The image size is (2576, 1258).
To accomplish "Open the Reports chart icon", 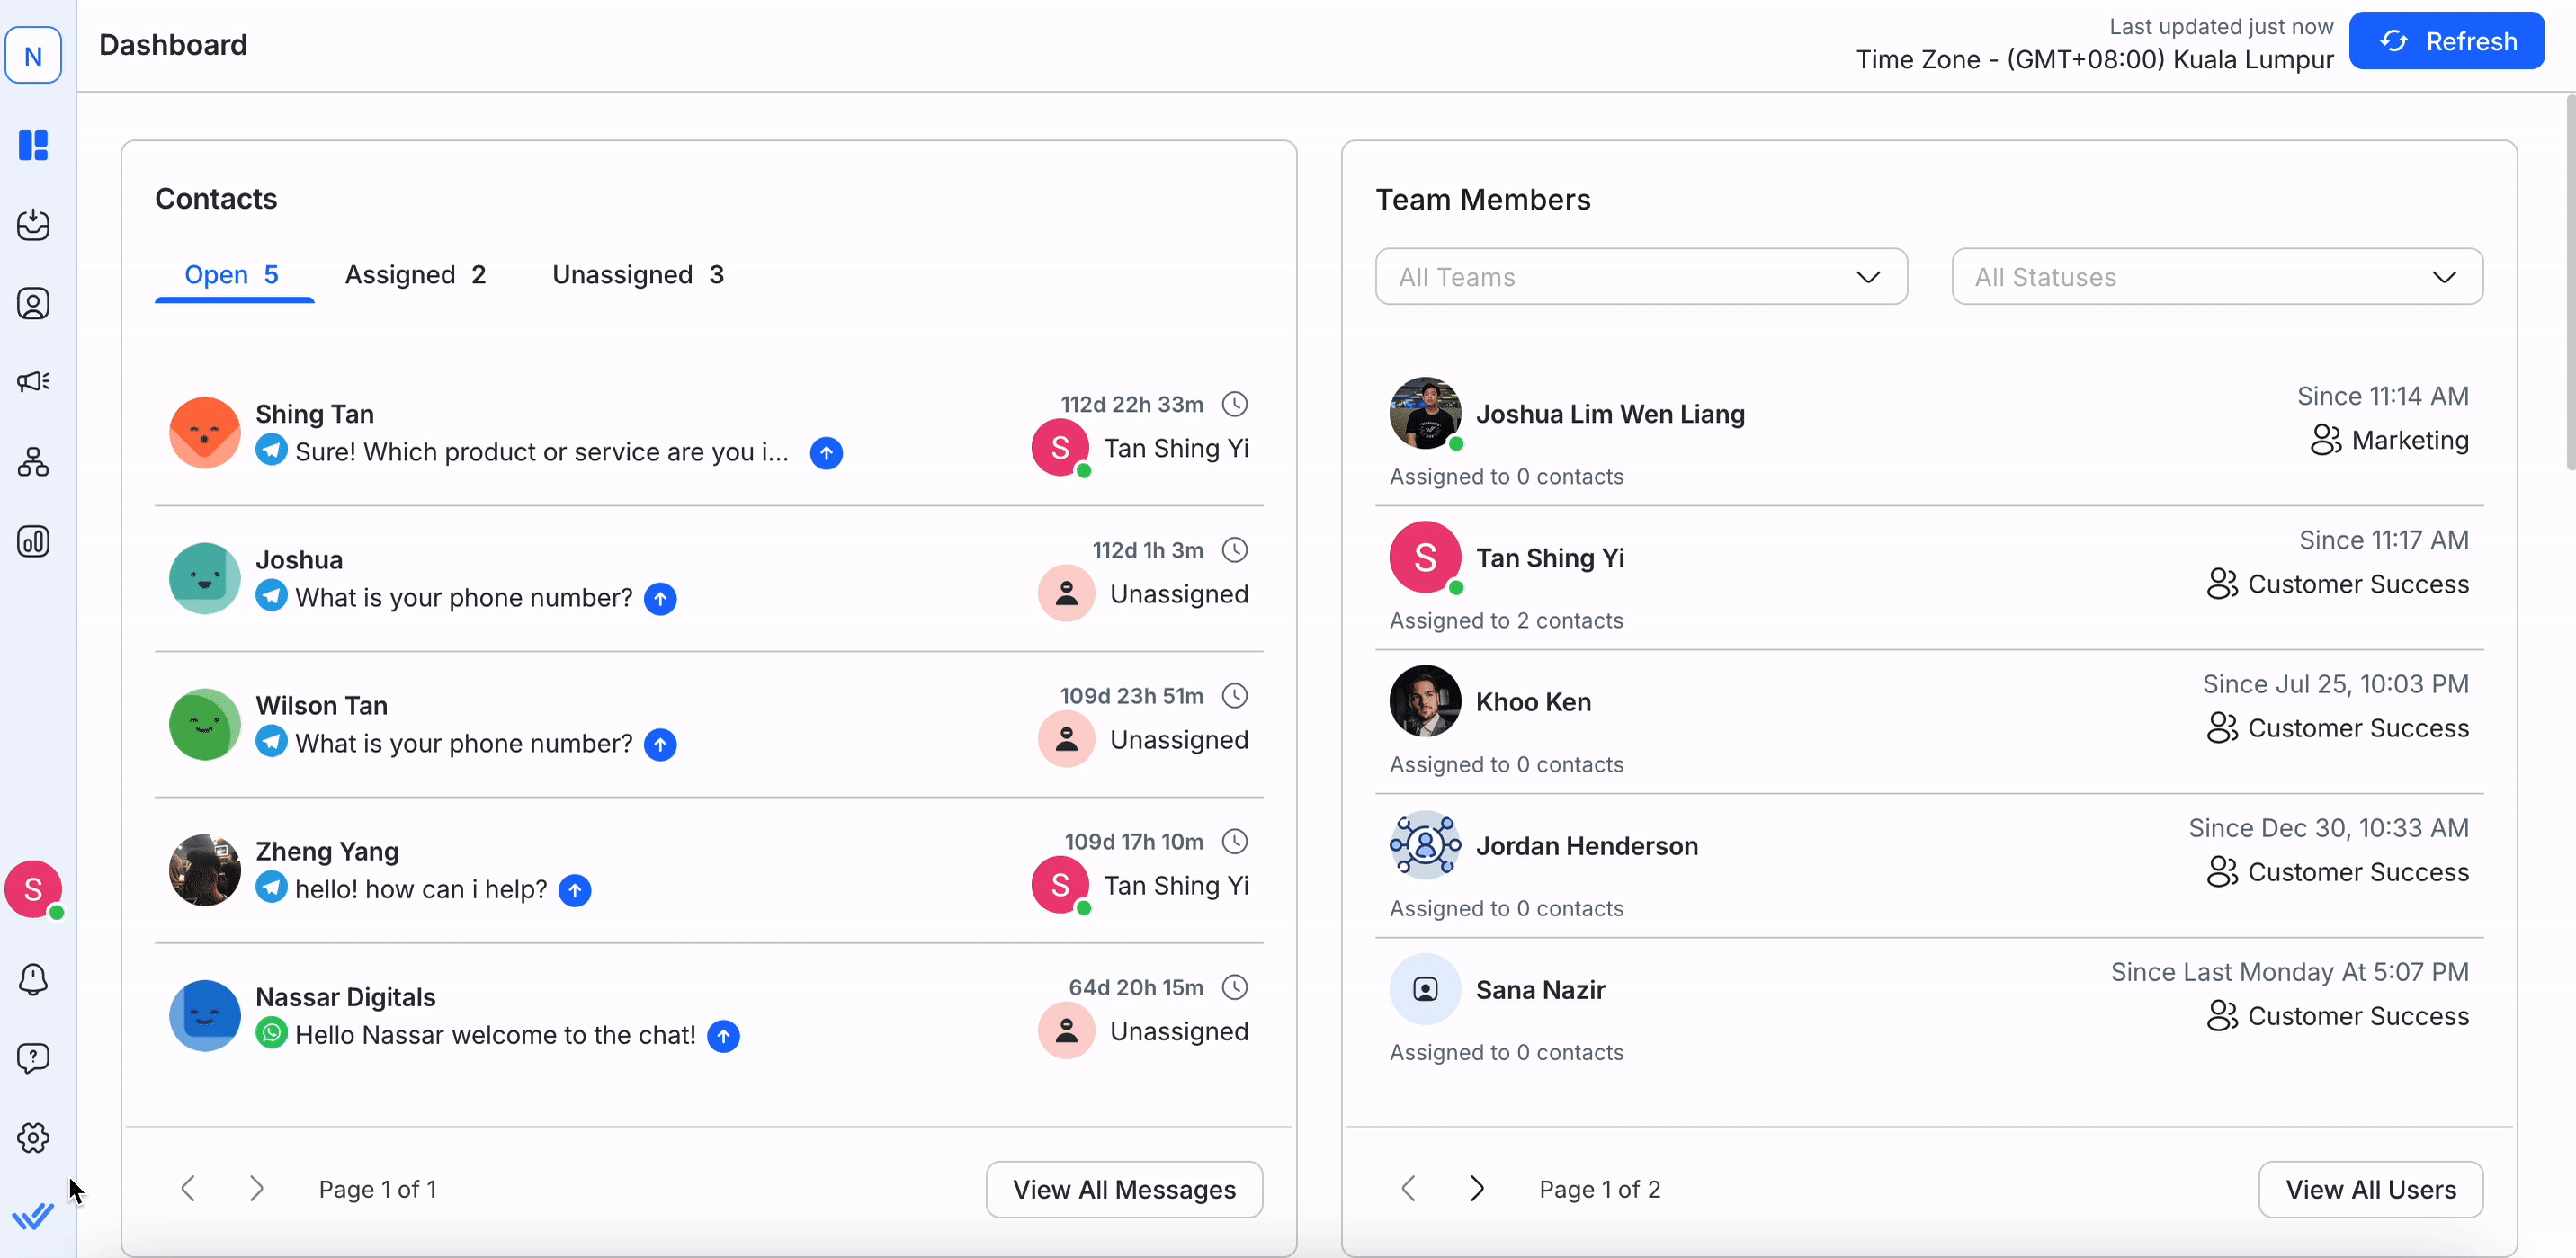I will (33, 541).
